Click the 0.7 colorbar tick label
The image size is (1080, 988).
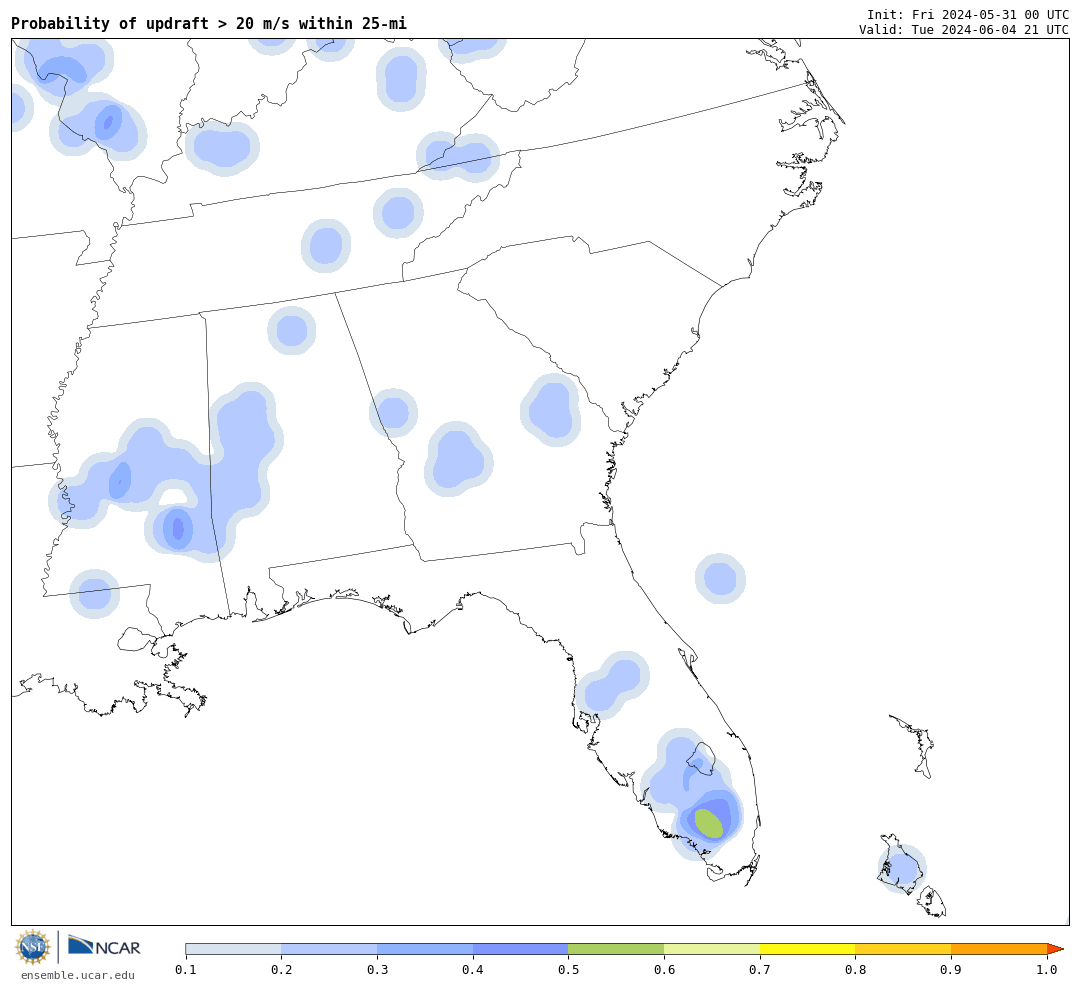760,970
